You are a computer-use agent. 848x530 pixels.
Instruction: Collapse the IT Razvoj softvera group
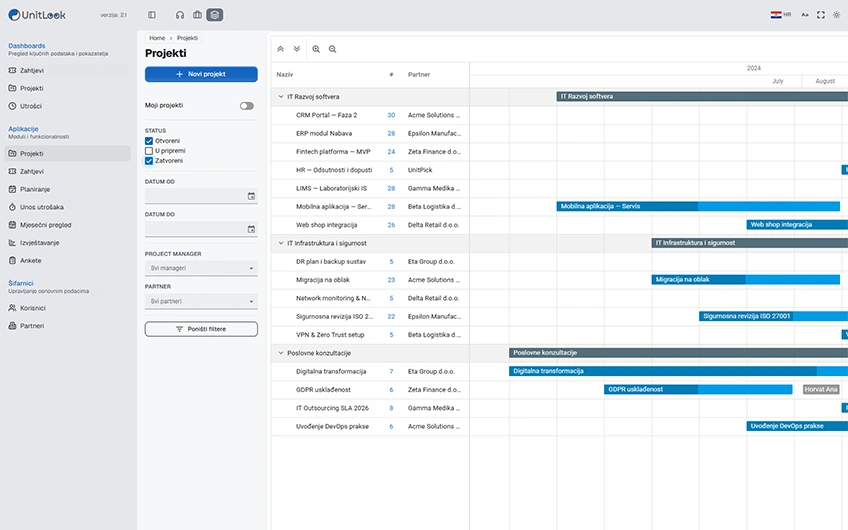(281, 97)
